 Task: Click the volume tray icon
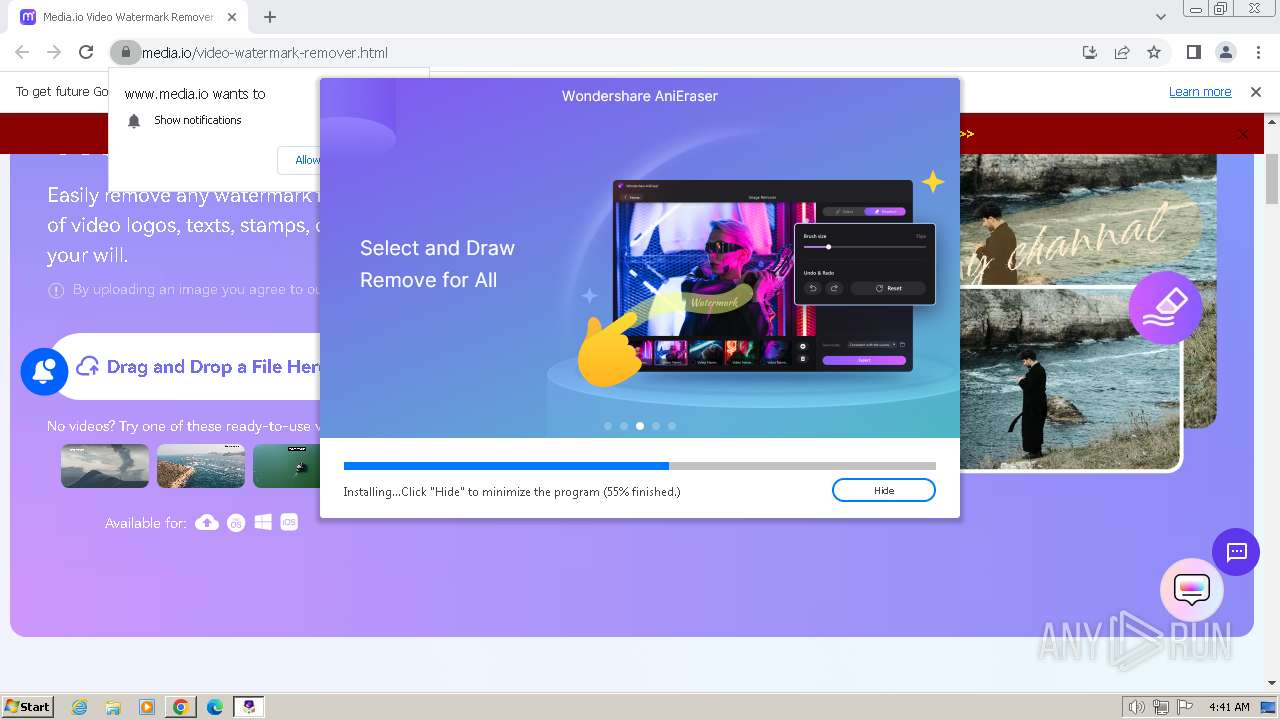click(x=1136, y=707)
